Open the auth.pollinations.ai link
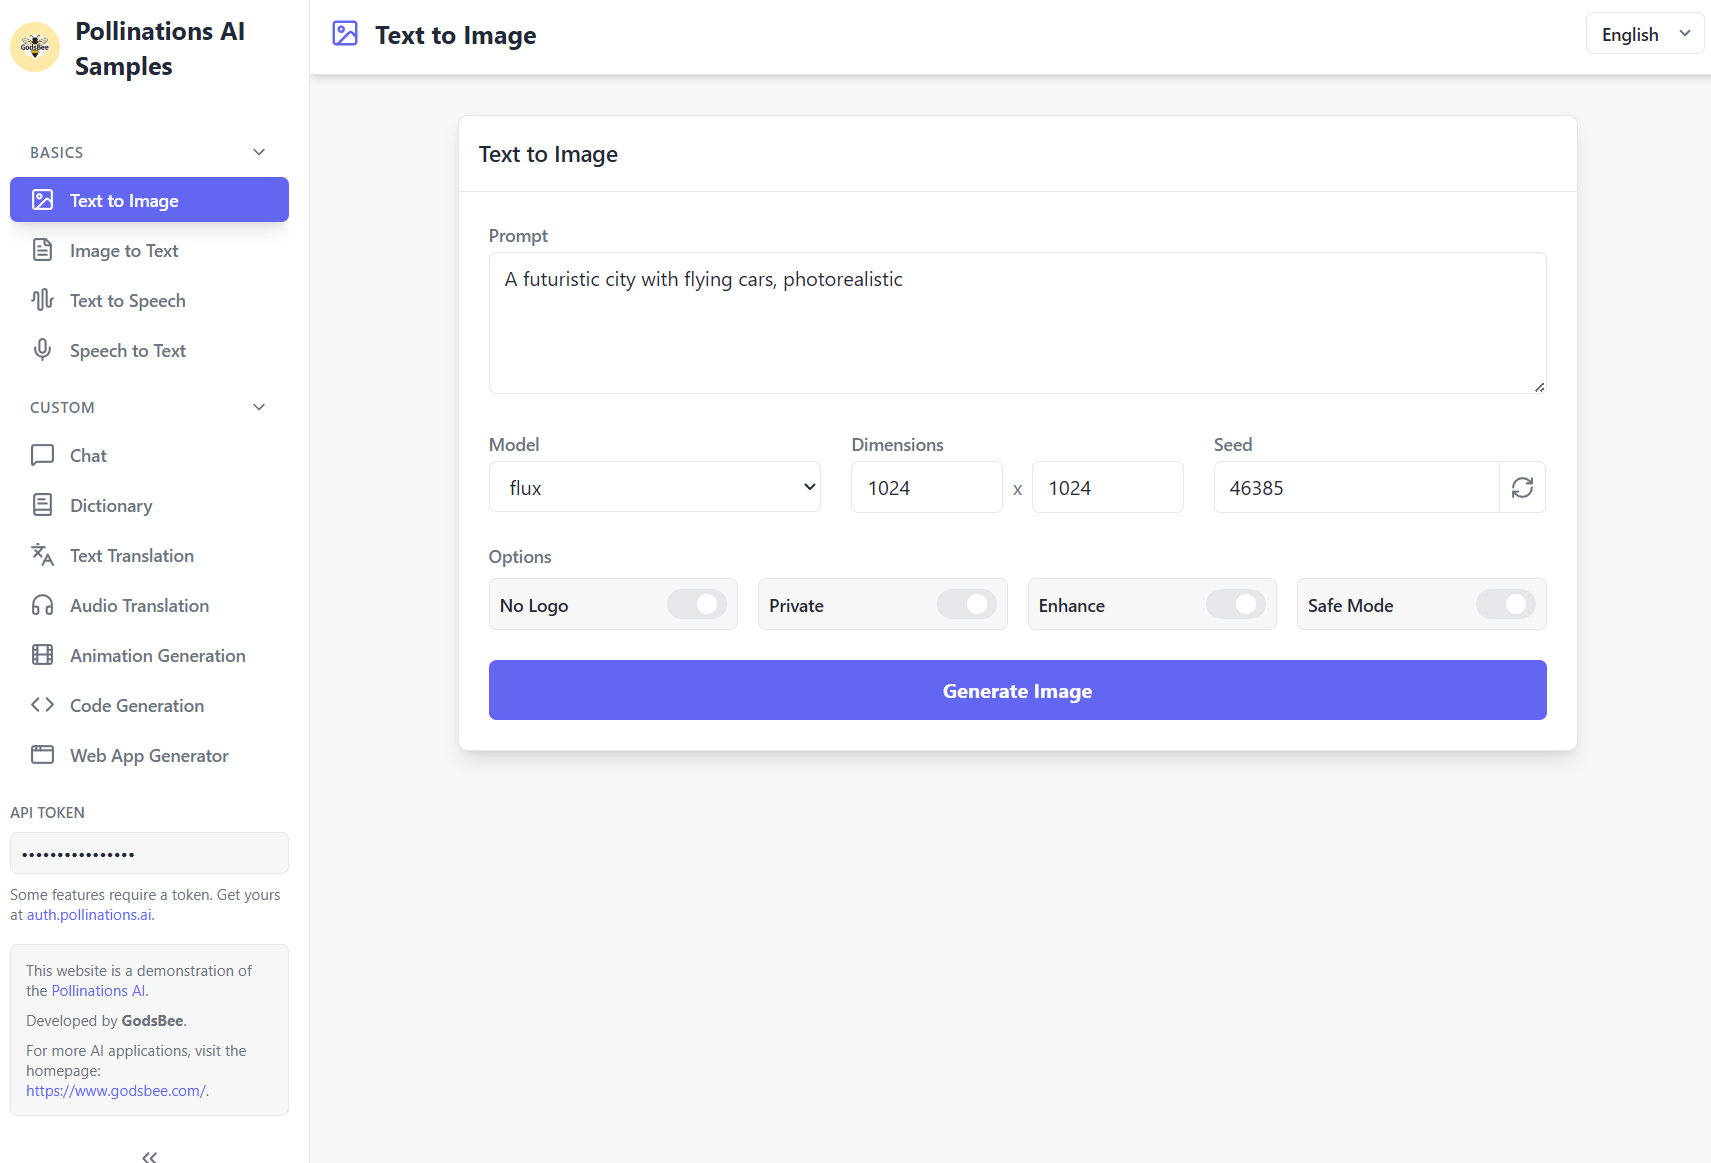This screenshot has width=1711, height=1163. click(x=89, y=915)
